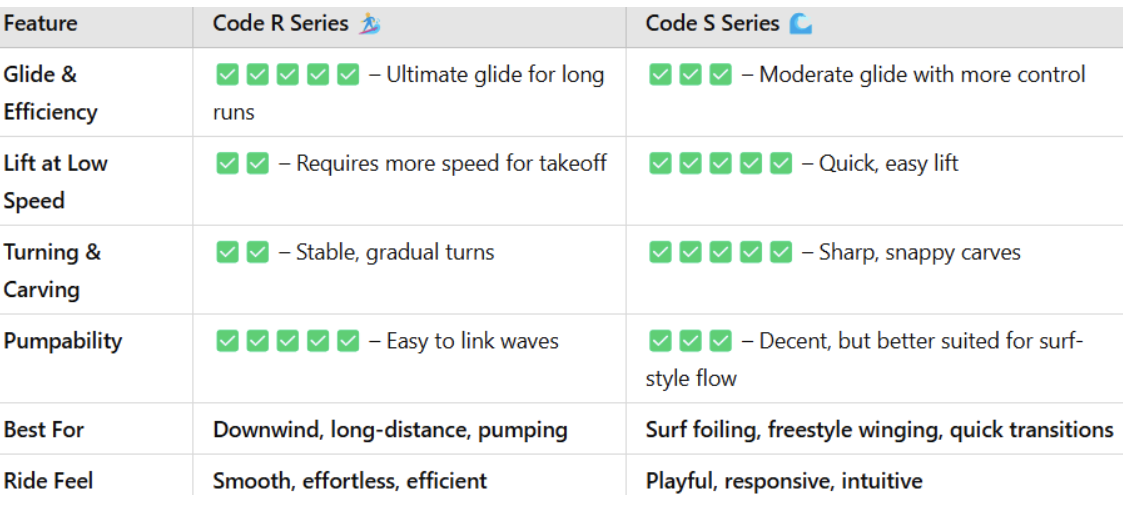The width and height of the screenshot is (1126, 510).
Task: Click 'Playful, responsive, intuitive' cell text
Action: 783,481
